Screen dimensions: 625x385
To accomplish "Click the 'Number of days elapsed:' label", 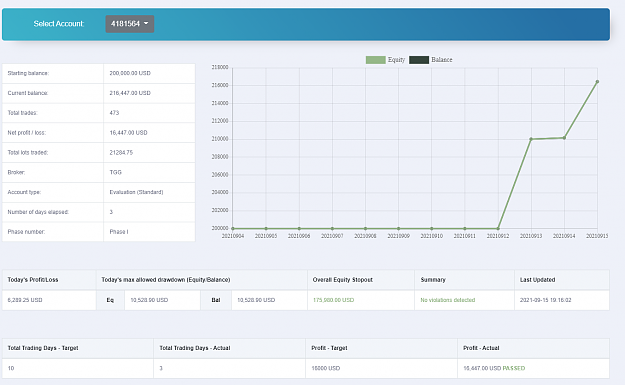I will pos(38,212).
